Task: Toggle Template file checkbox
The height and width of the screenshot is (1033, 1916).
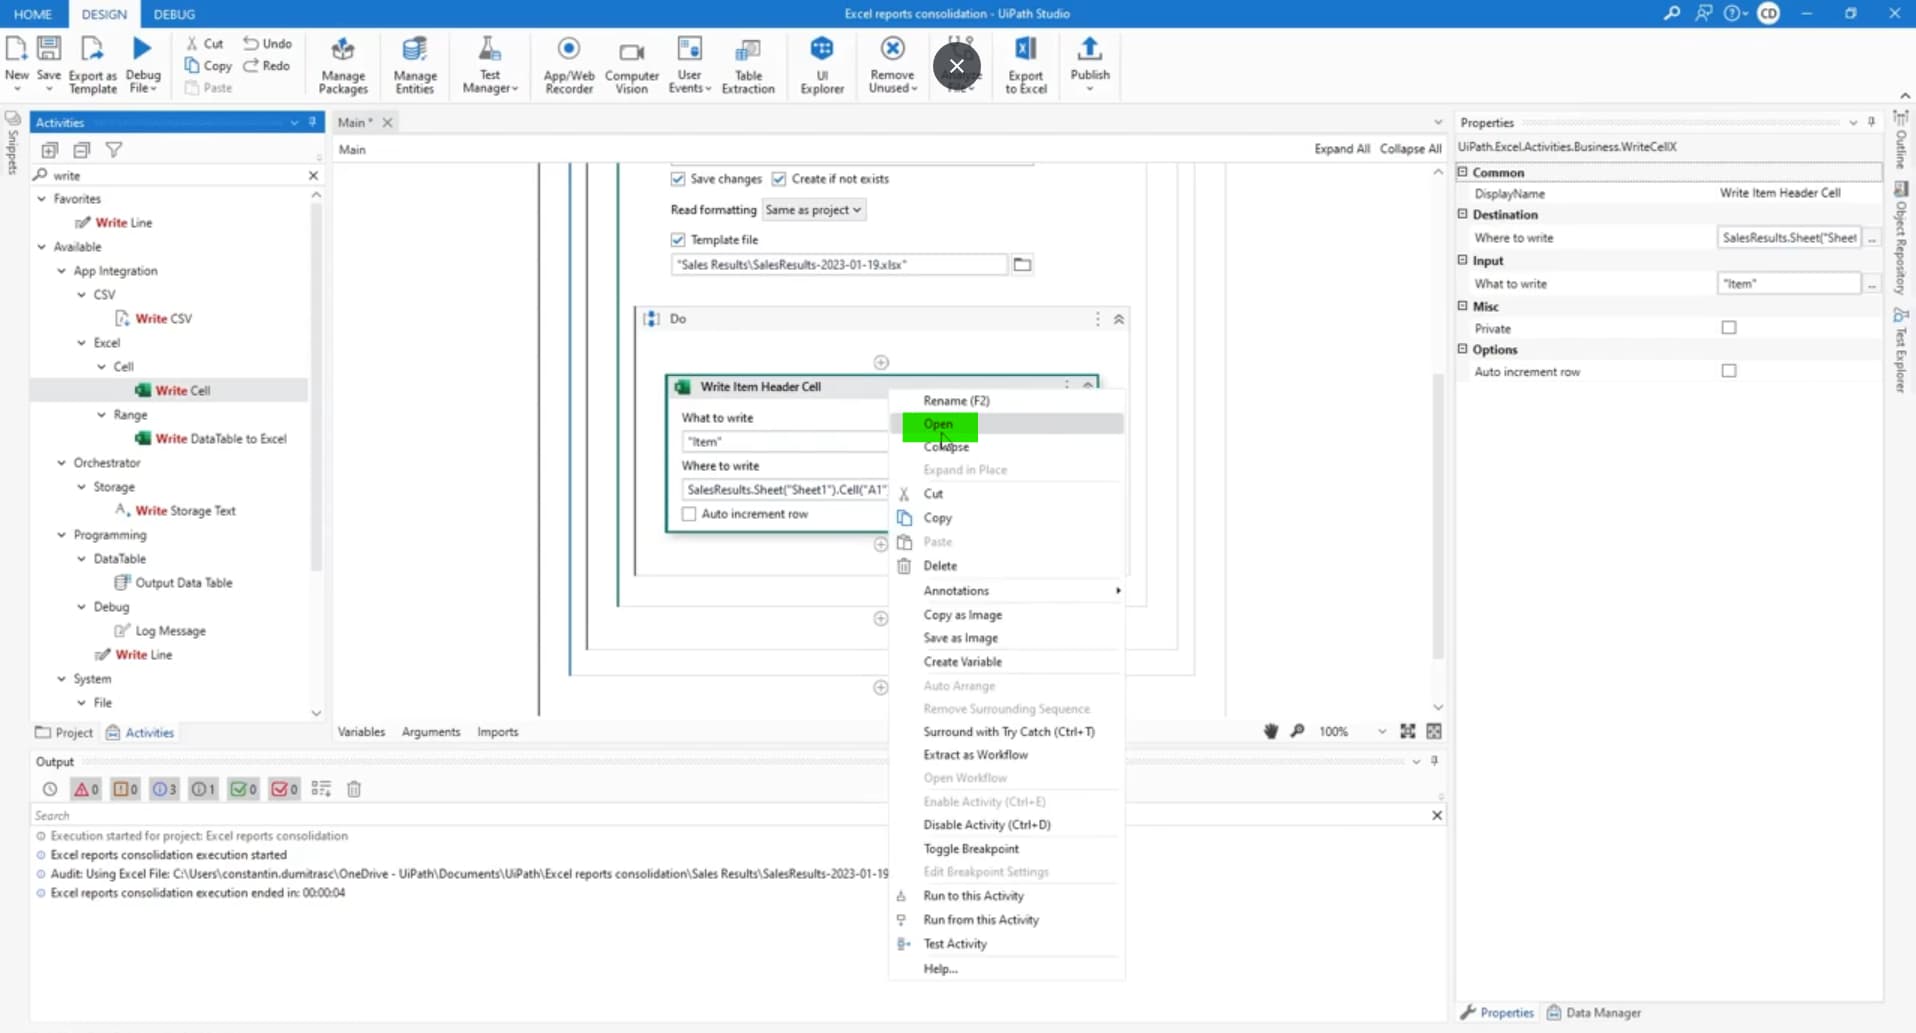Action: [x=678, y=240]
